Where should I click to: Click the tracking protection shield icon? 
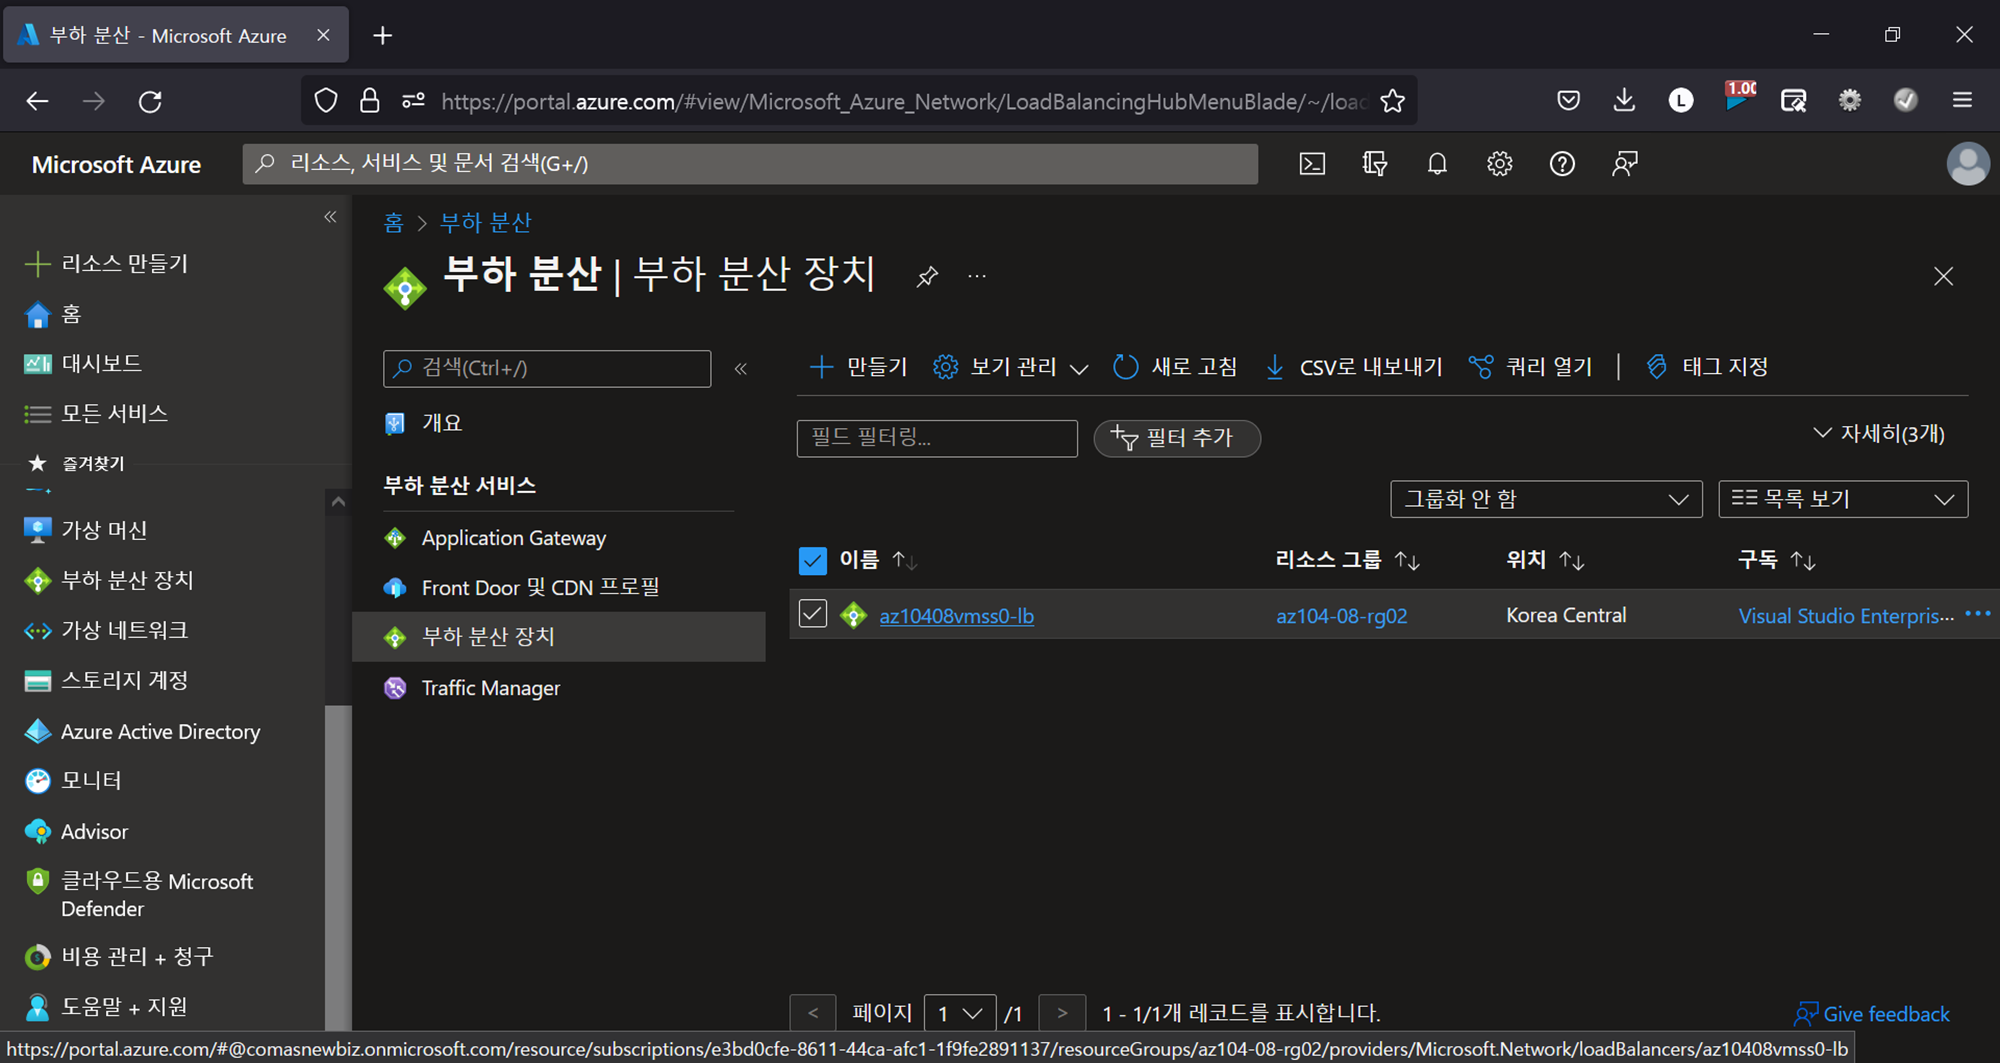point(326,101)
